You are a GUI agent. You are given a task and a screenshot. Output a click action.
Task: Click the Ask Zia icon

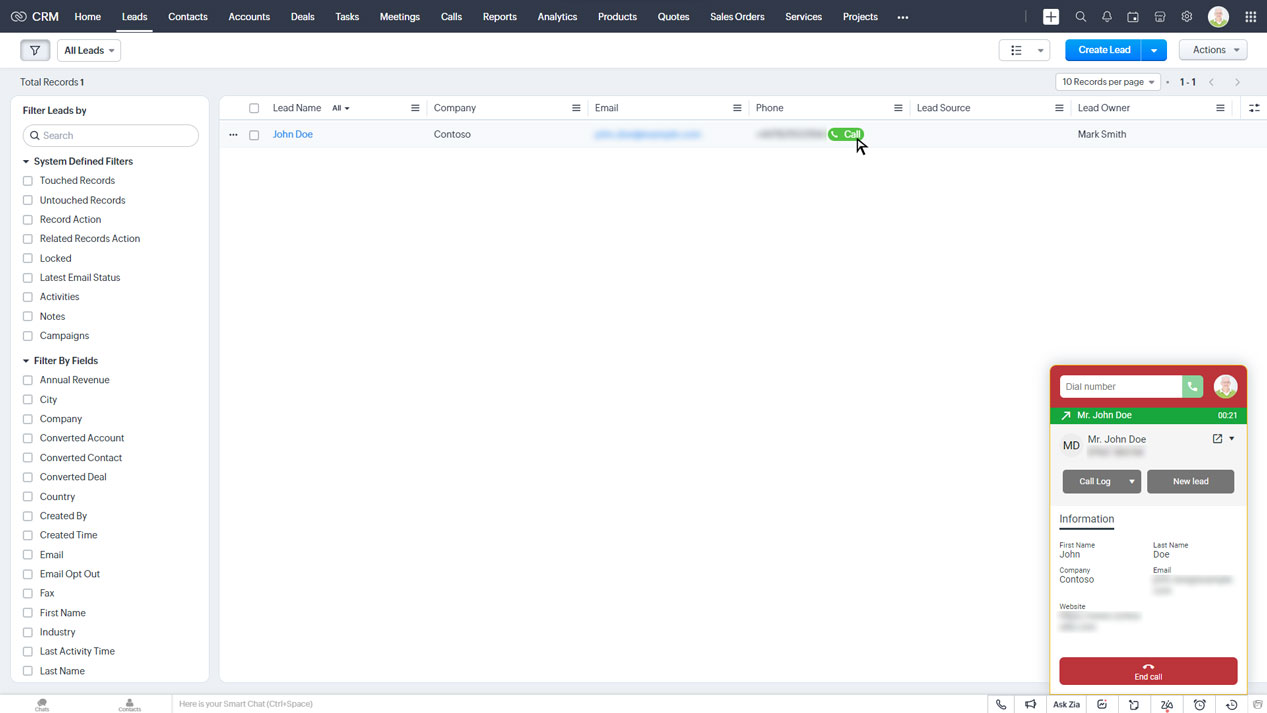point(1066,705)
